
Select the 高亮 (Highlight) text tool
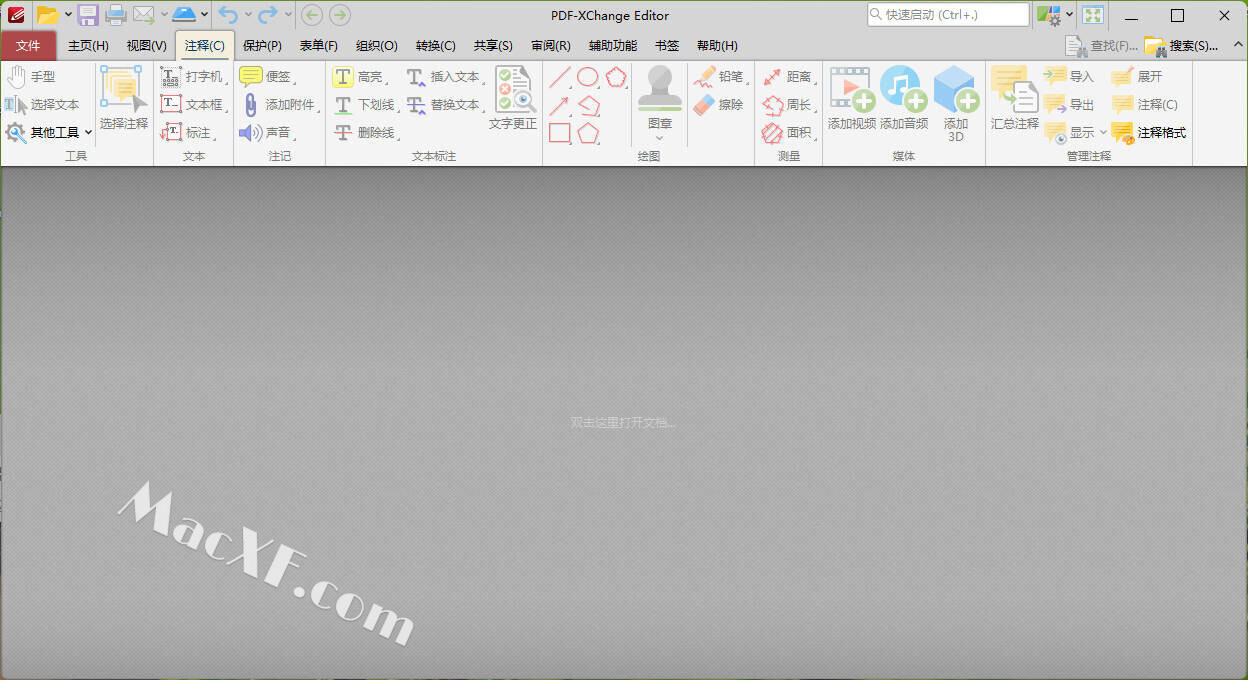click(x=358, y=77)
